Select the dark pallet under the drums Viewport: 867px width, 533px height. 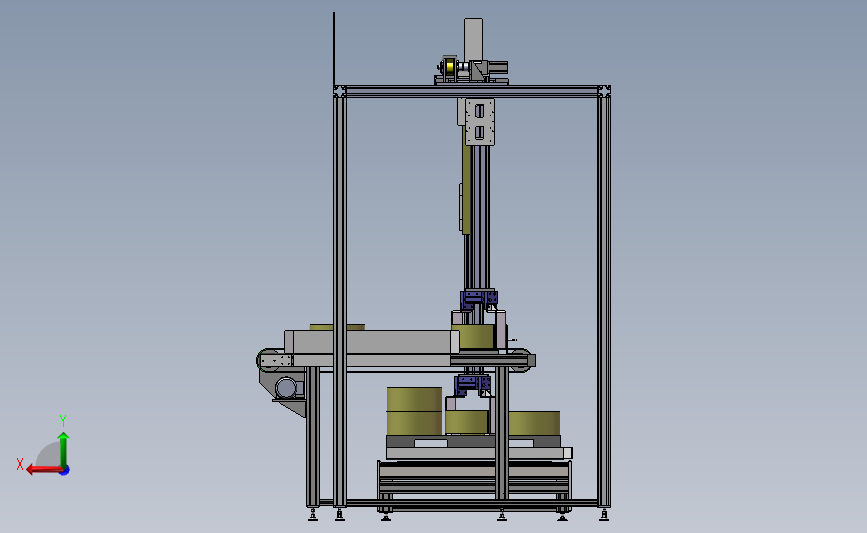click(x=473, y=441)
